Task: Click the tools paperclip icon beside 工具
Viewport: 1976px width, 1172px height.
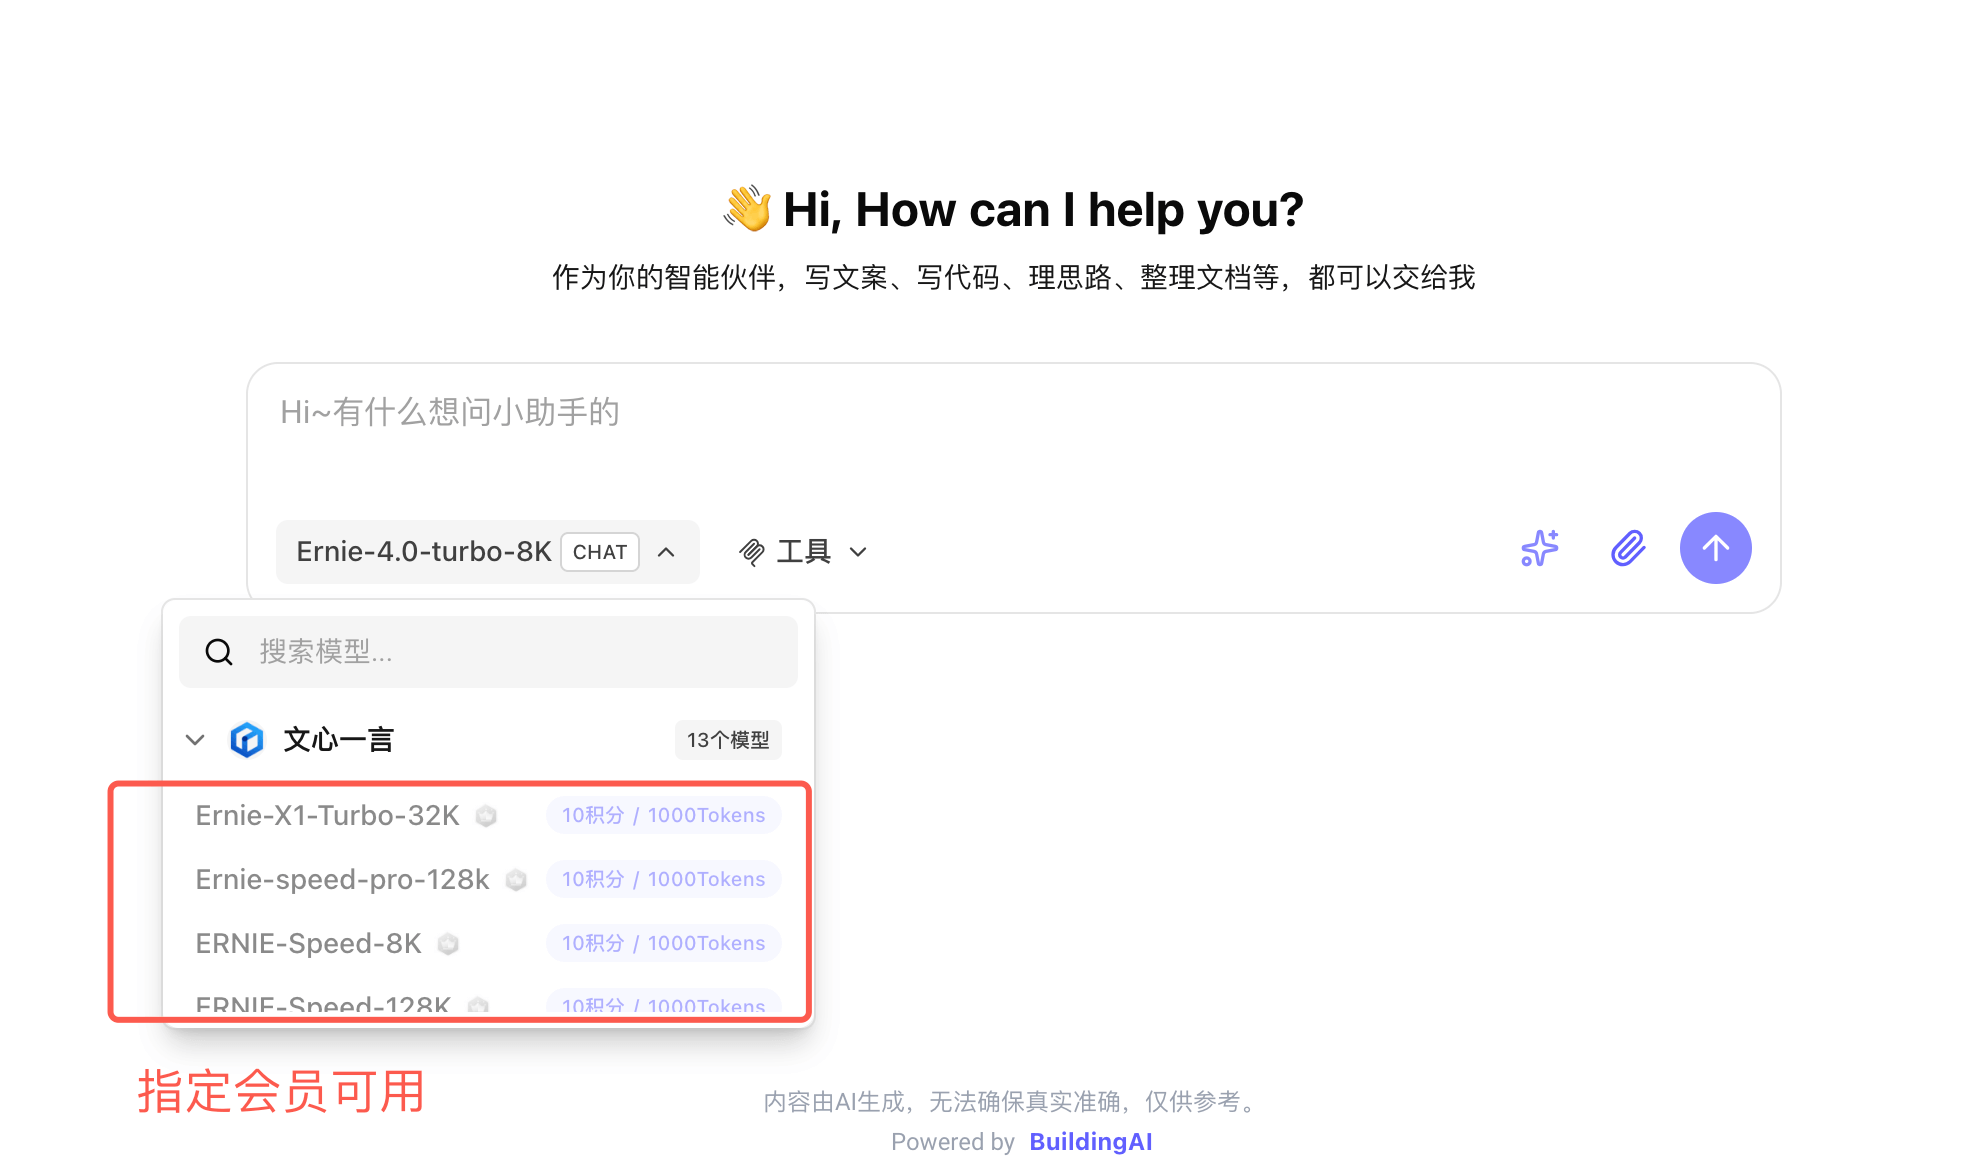Action: (752, 552)
